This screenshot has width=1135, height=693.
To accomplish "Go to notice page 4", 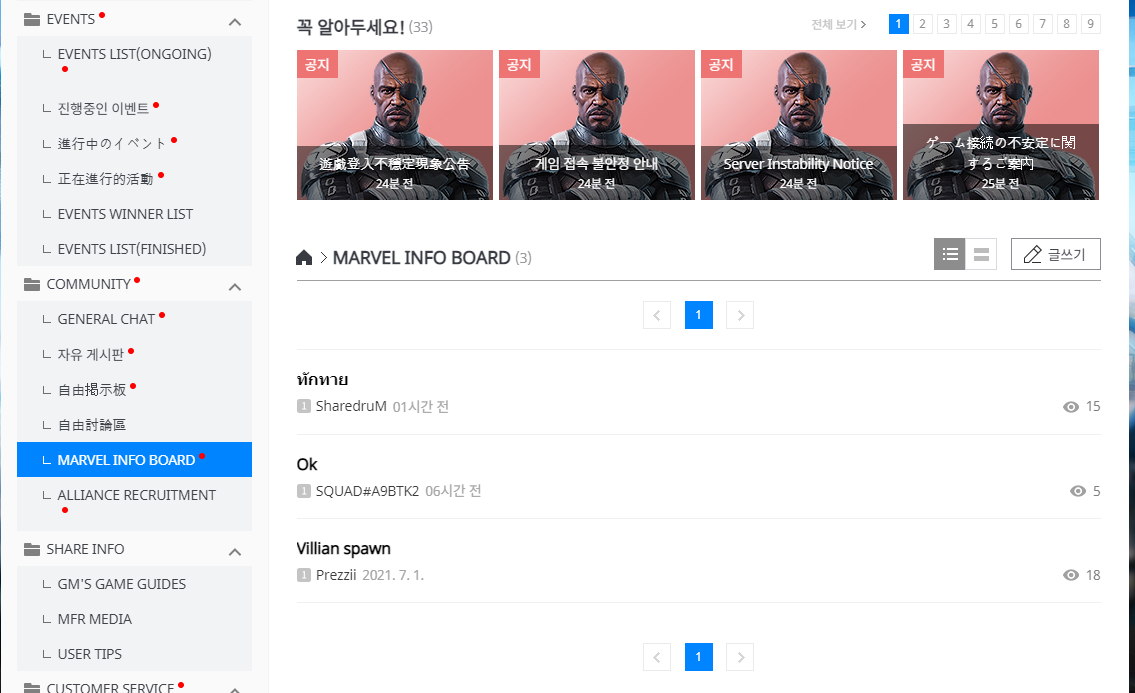I will click(x=971, y=24).
